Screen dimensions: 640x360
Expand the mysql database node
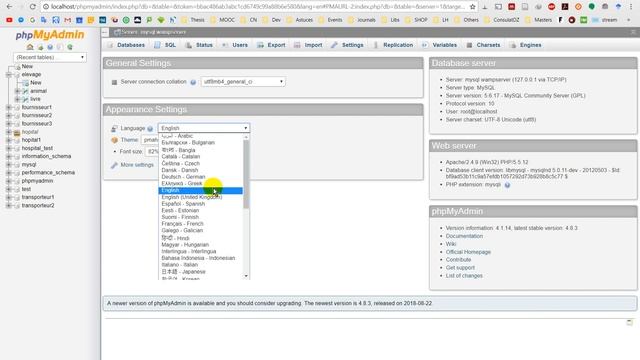coord(9,164)
